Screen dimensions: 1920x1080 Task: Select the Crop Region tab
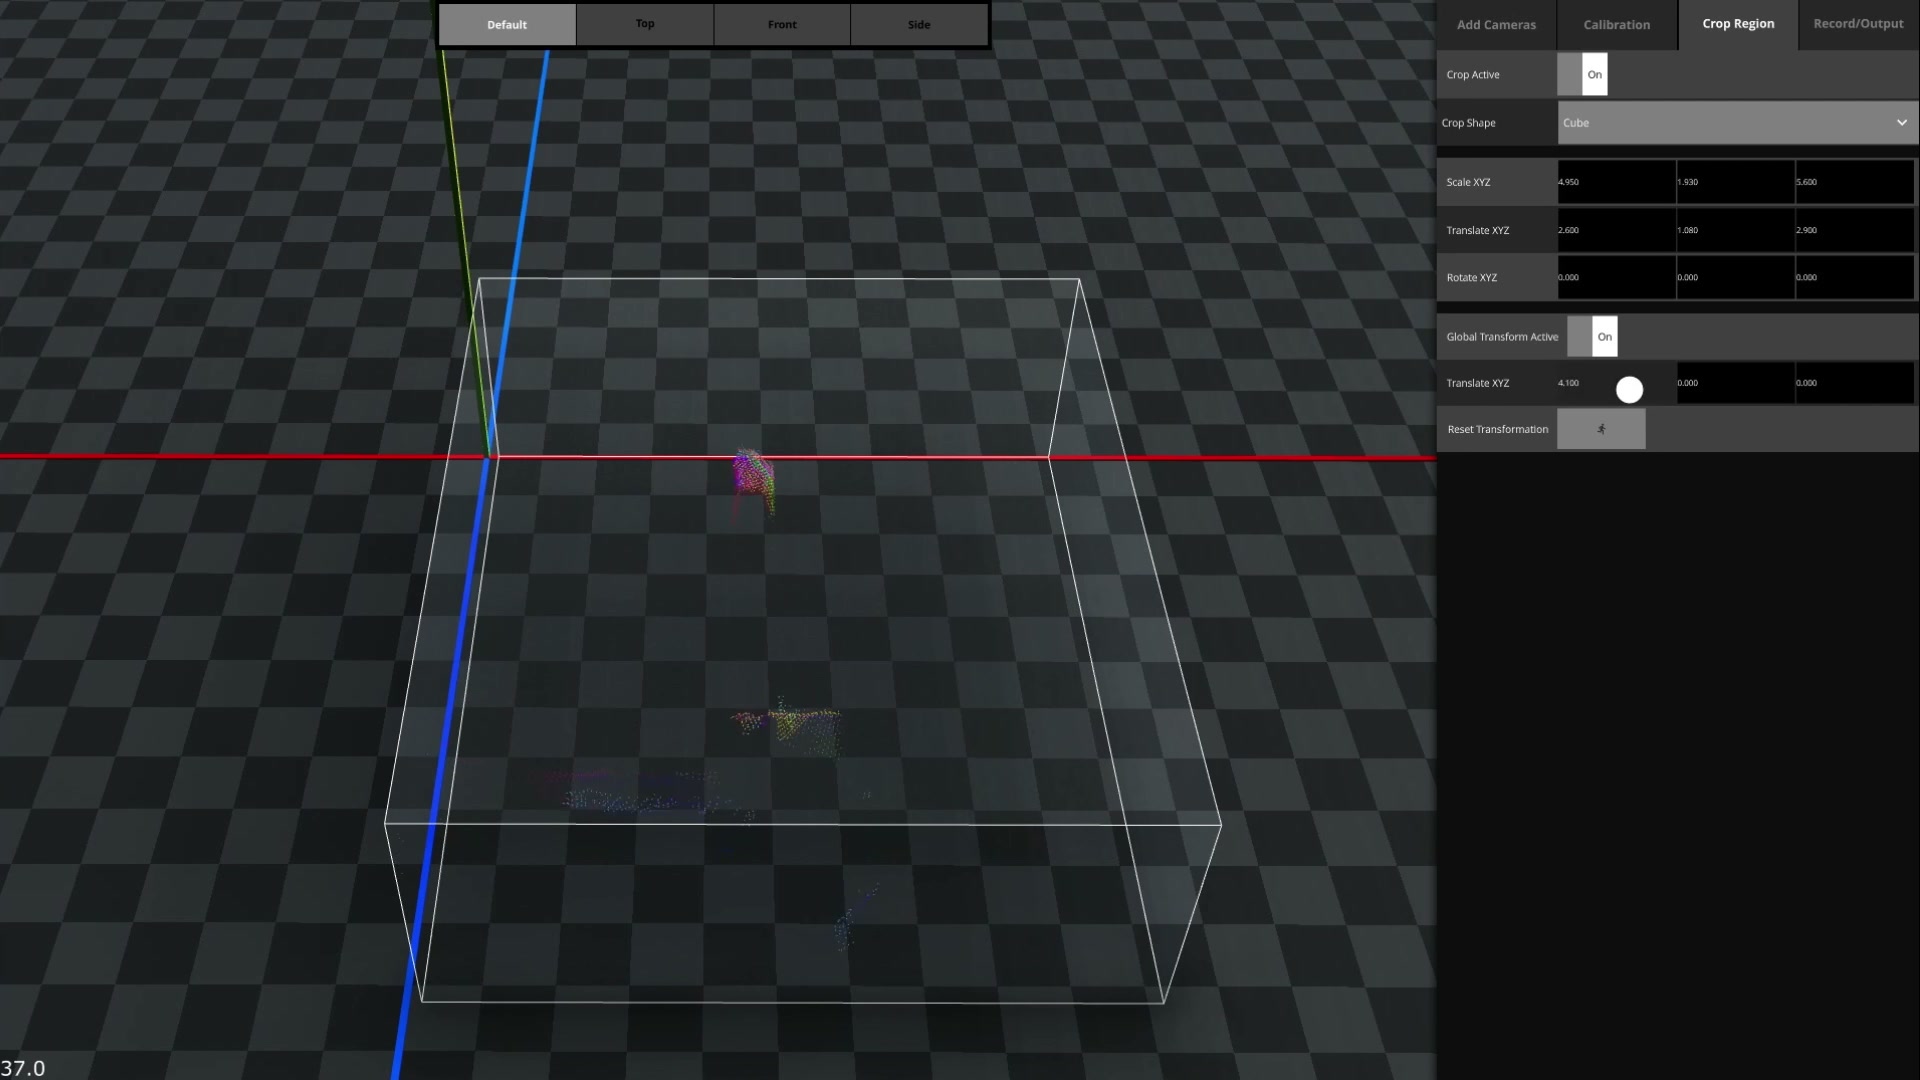(1738, 24)
